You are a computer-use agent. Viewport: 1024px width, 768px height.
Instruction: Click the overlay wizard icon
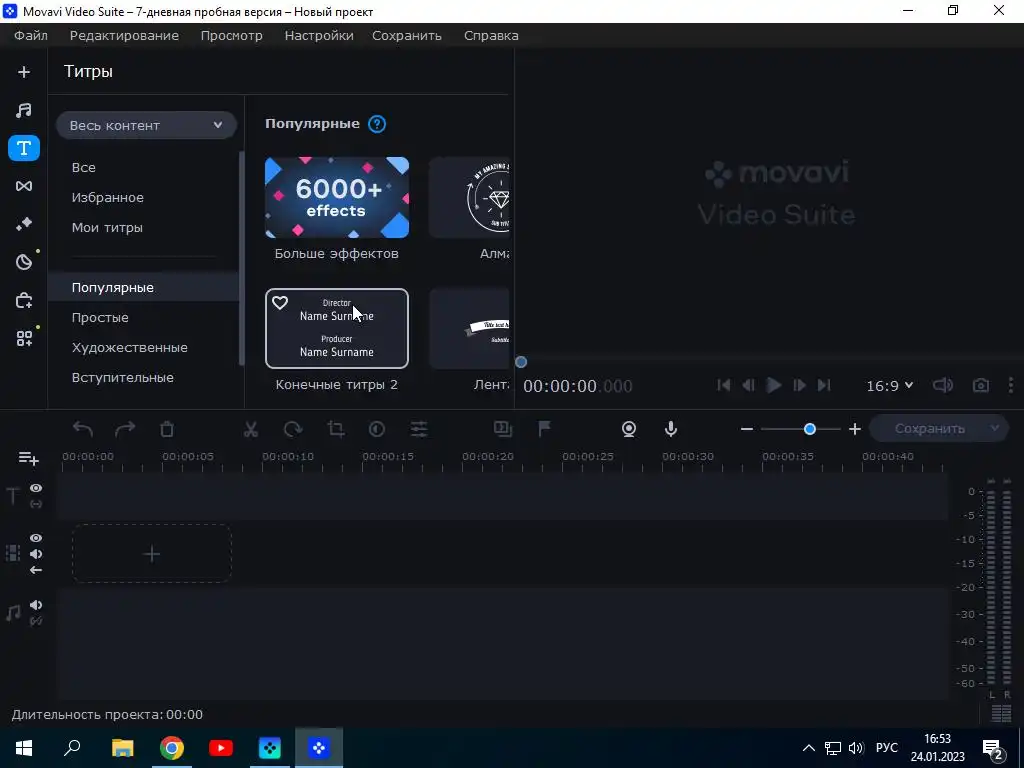tap(503, 428)
